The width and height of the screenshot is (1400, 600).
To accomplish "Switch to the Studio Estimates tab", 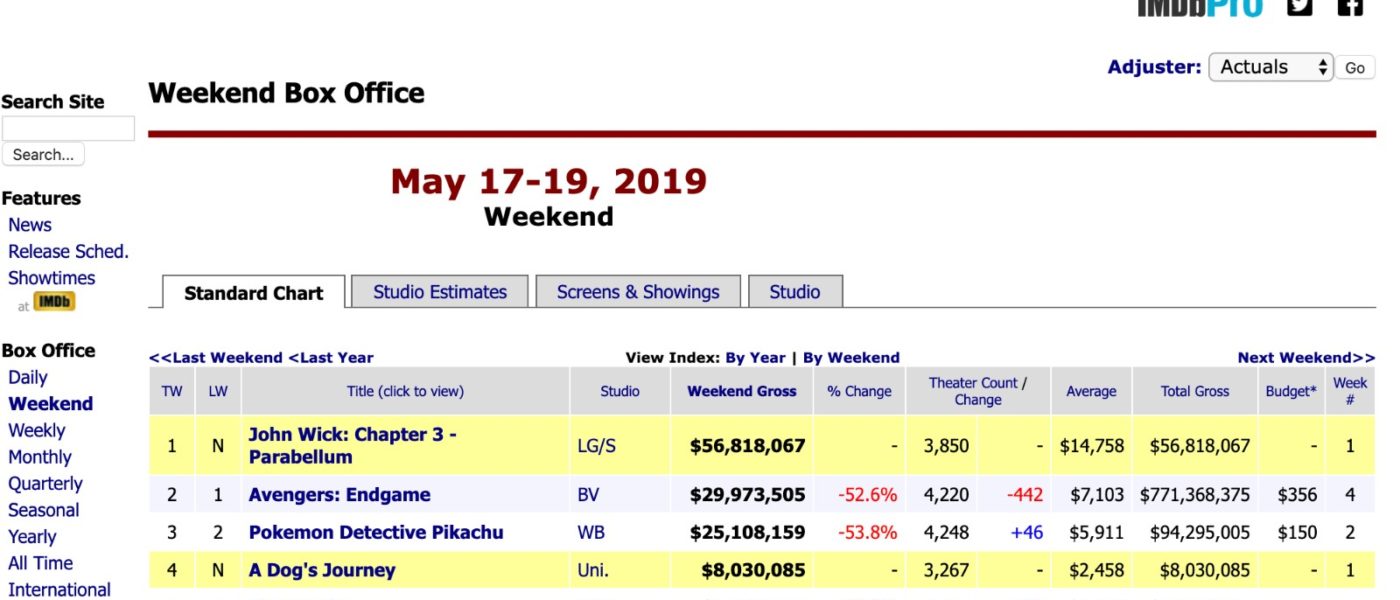I will (x=440, y=292).
